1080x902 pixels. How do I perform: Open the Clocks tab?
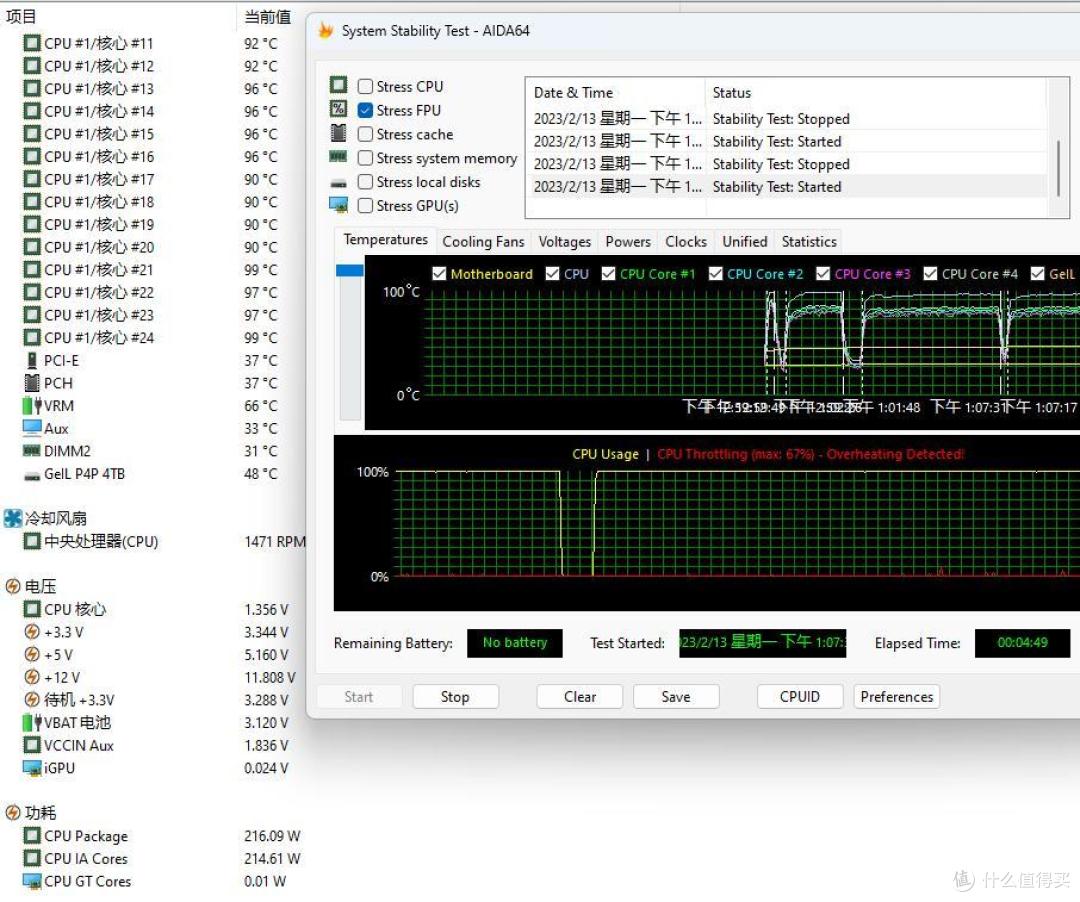(685, 242)
